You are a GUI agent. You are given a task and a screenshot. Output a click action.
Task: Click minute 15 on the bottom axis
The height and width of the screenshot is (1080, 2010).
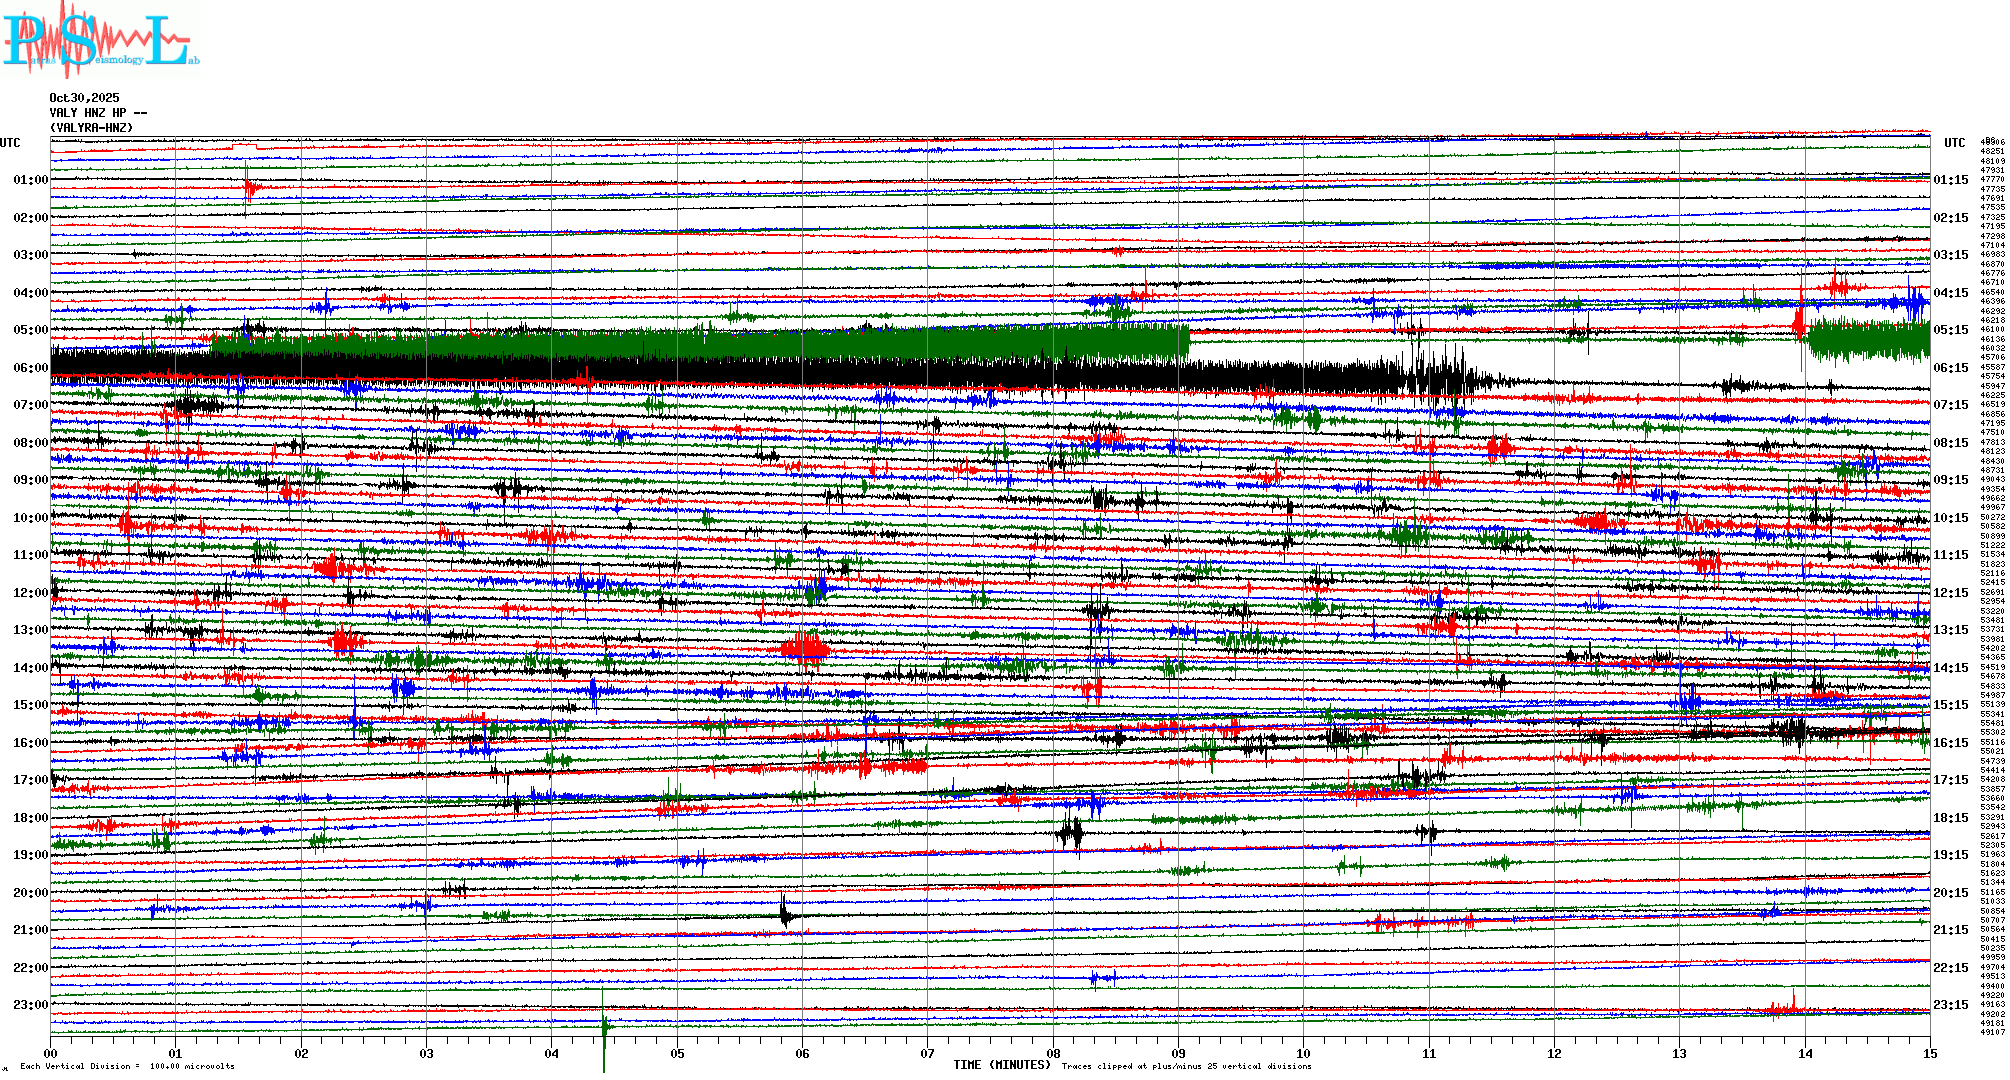(x=1929, y=1053)
